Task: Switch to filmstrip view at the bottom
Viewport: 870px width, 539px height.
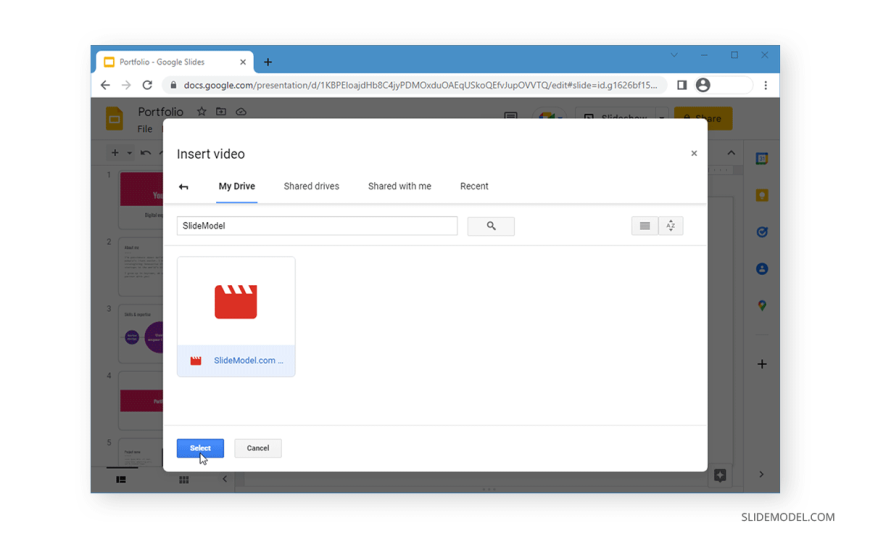Action: pyautogui.click(x=121, y=480)
